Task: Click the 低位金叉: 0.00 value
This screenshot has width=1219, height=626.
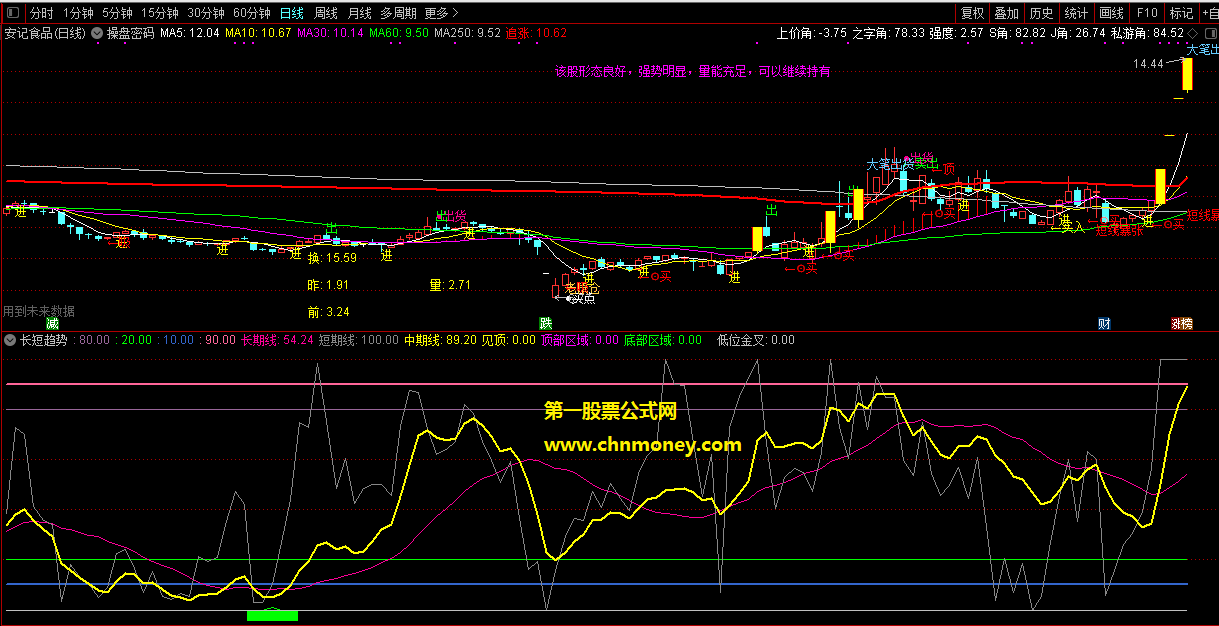Action: pyautogui.click(x=756, y=340)
